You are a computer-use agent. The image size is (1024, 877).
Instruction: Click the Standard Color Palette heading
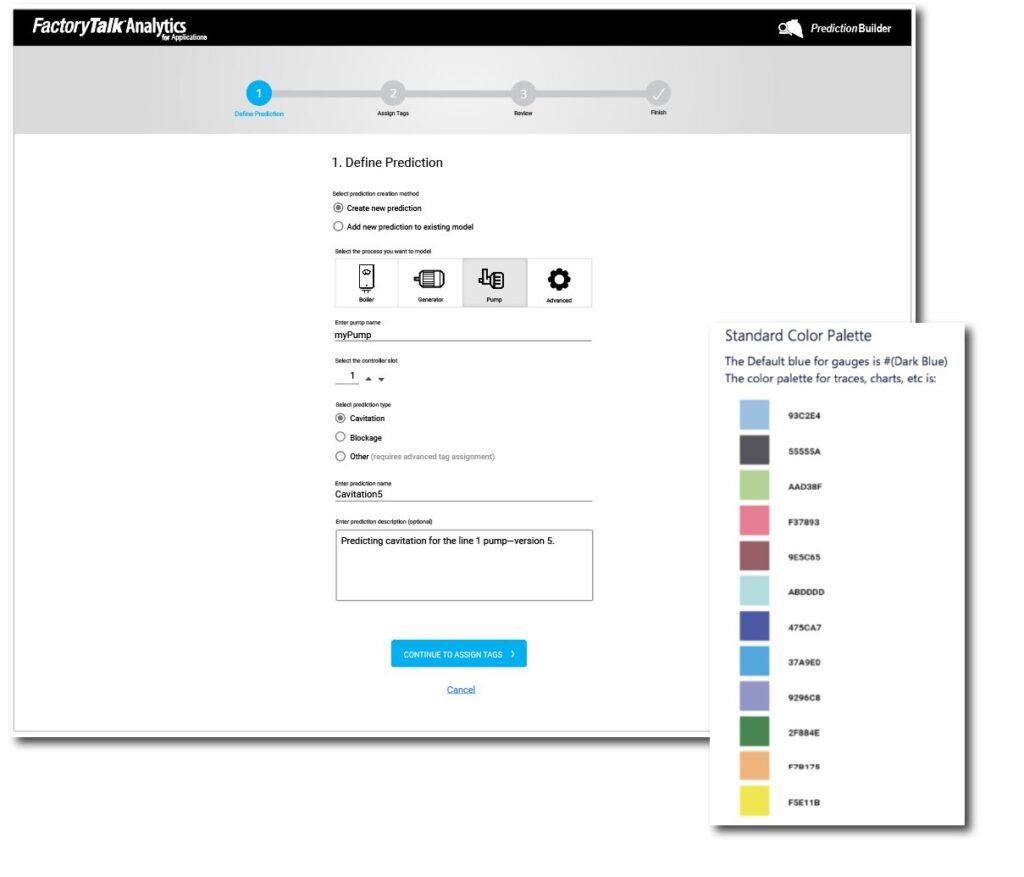tap(798, 336)
